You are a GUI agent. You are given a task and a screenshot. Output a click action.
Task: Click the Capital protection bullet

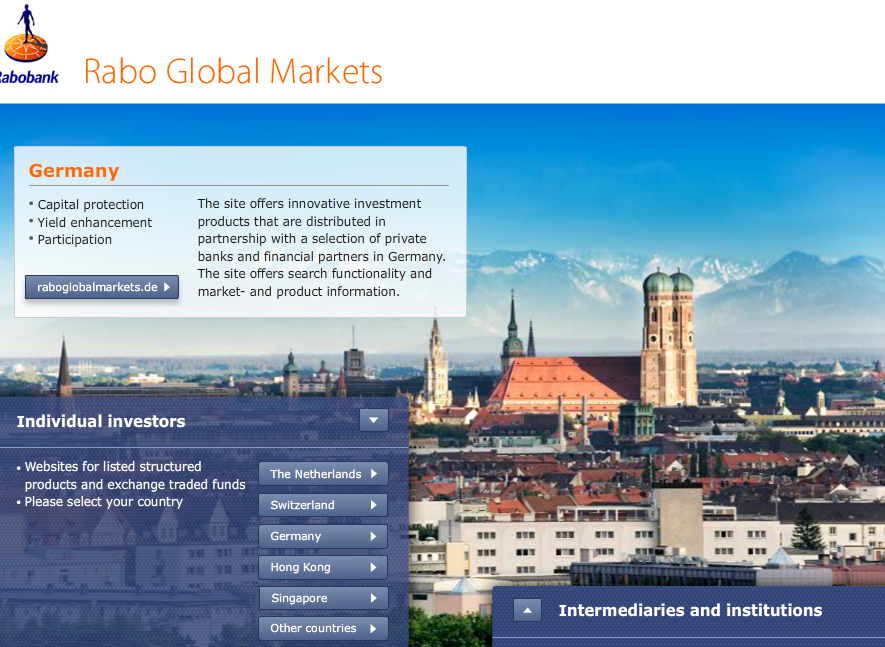tap(90, 204)
